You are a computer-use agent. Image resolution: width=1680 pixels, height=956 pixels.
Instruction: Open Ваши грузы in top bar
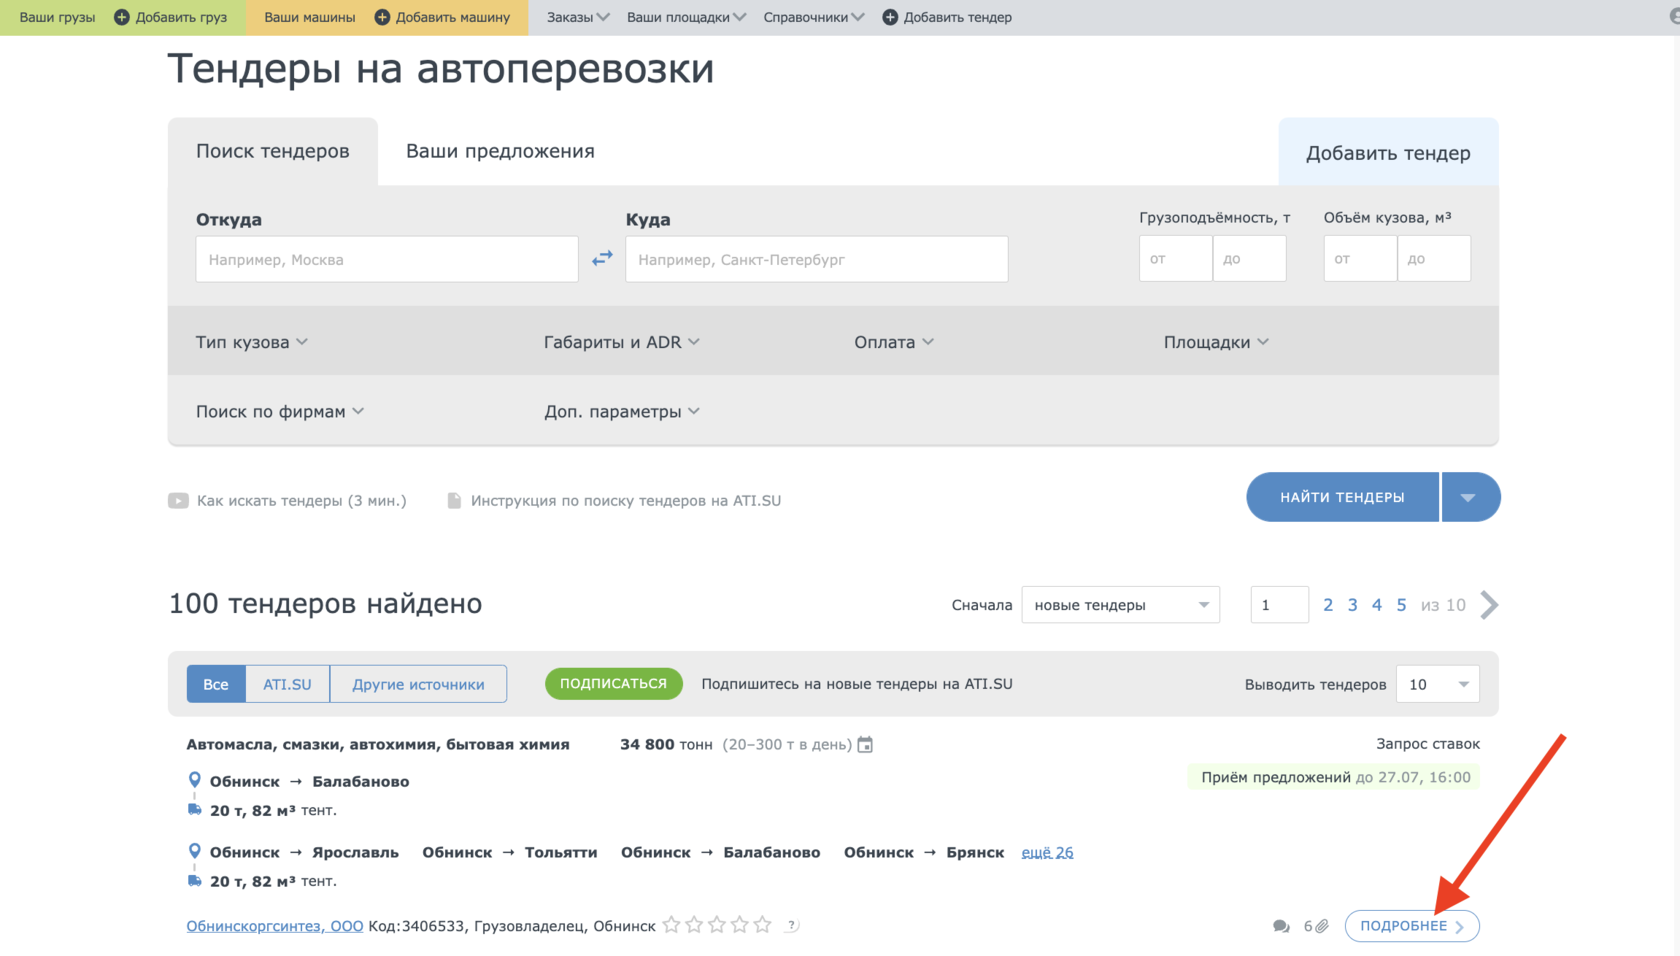tap(57, 17)
